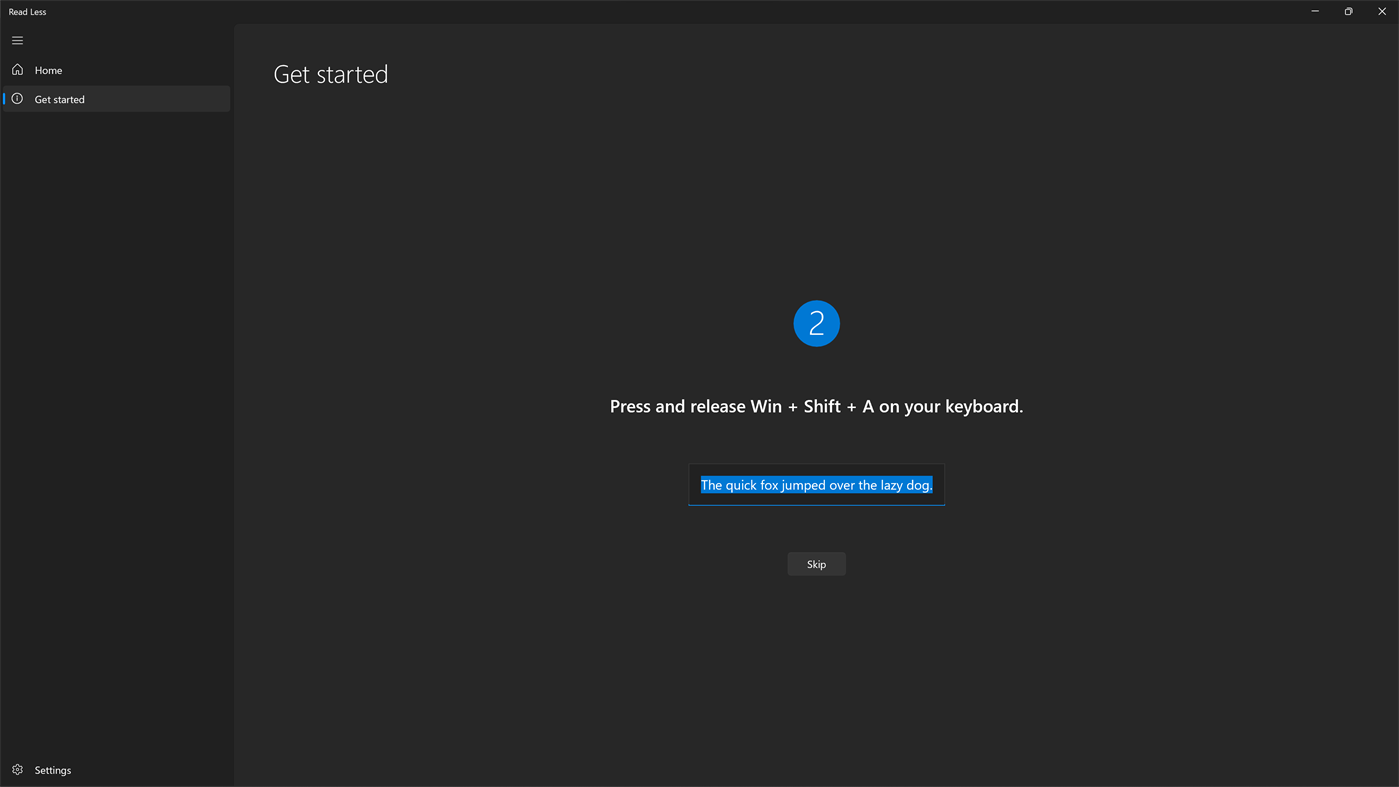Click the restore window icon
The image size is (1399, 787).
coord(1346,10)
